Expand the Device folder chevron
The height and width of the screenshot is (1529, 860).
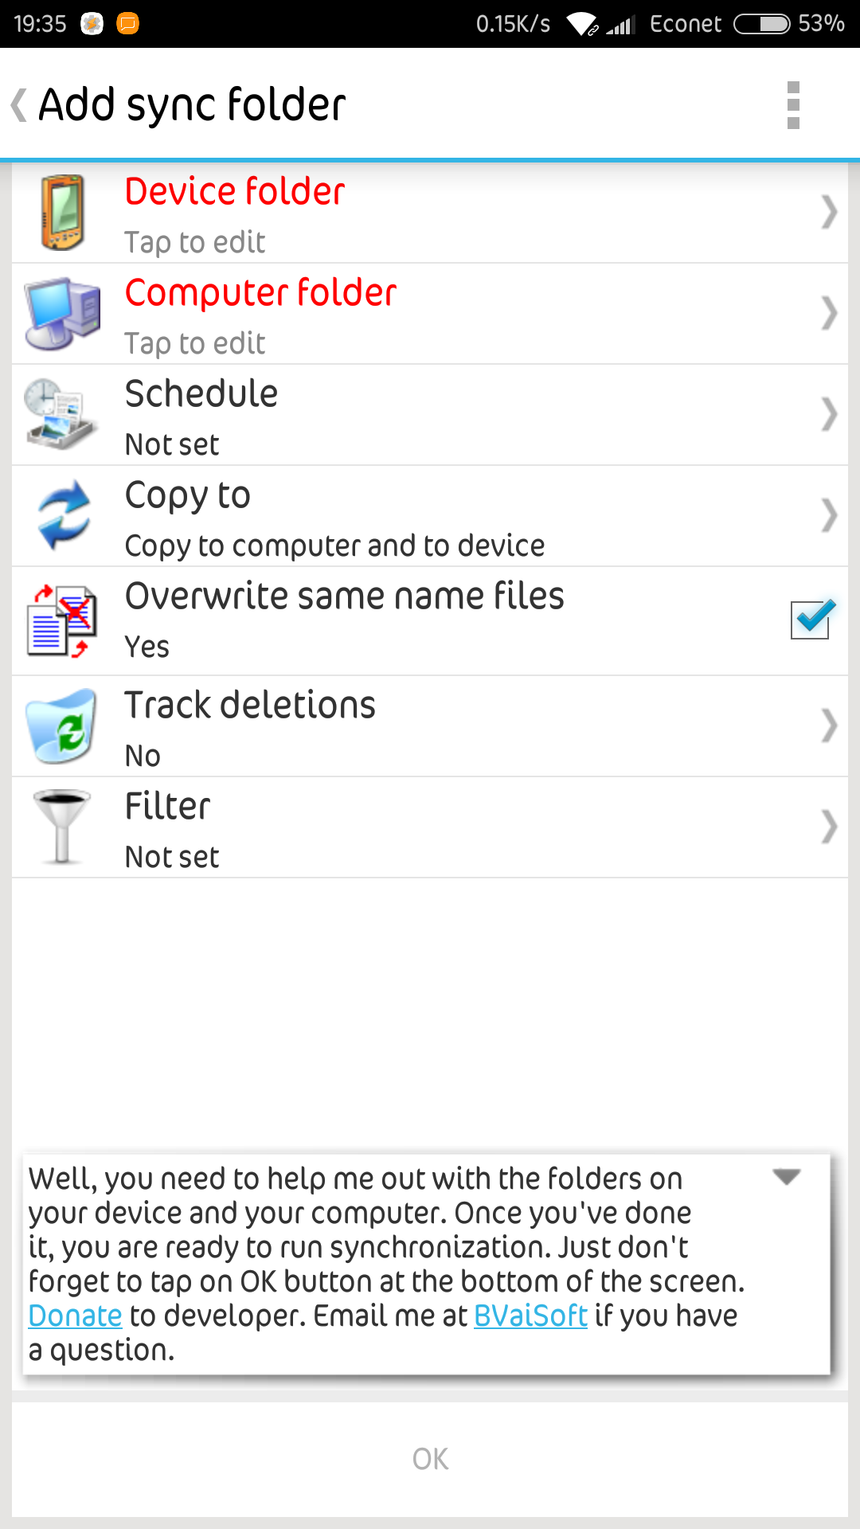click(828, 212)
